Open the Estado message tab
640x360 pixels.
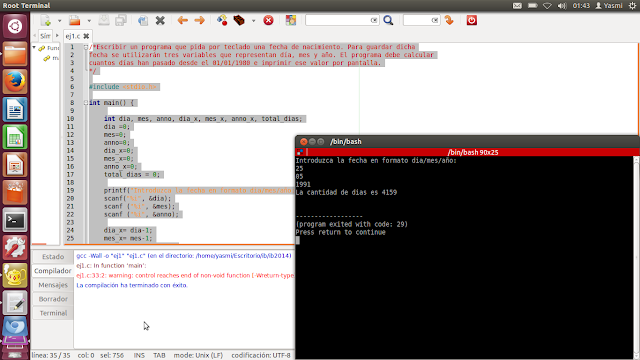pyautogui.click(x=53, y=257)
